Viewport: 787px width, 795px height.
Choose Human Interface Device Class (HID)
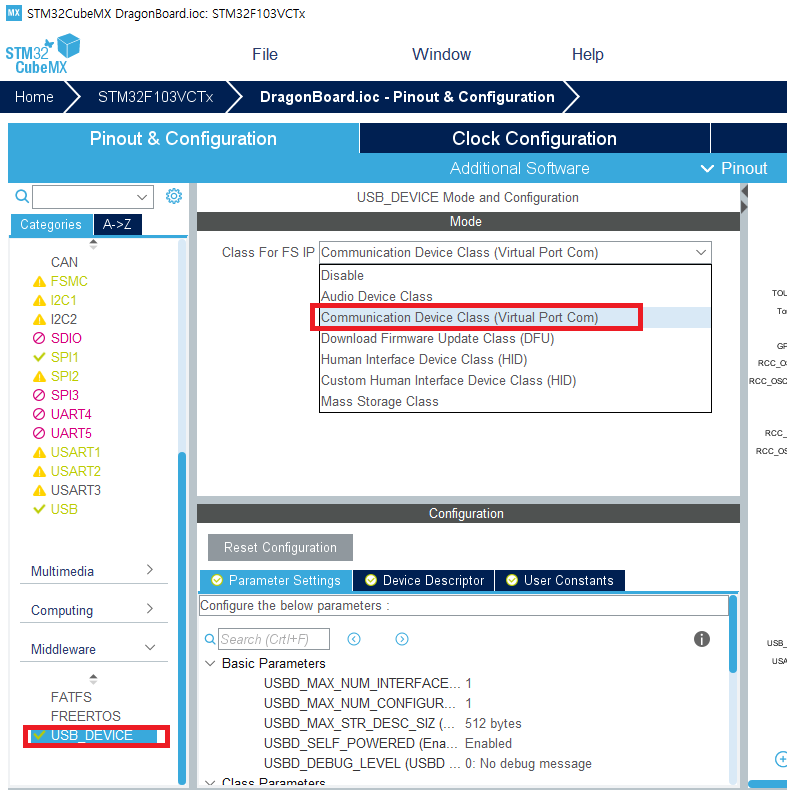(515, 359)
